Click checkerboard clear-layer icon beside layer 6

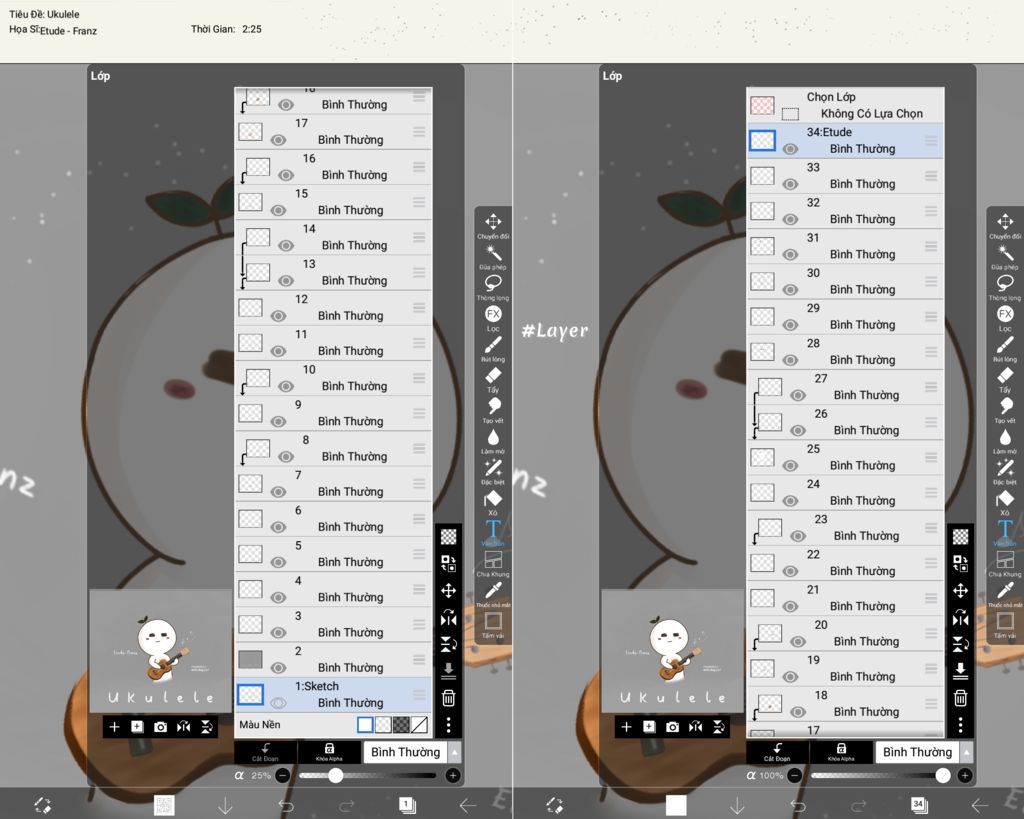[449, 537]
